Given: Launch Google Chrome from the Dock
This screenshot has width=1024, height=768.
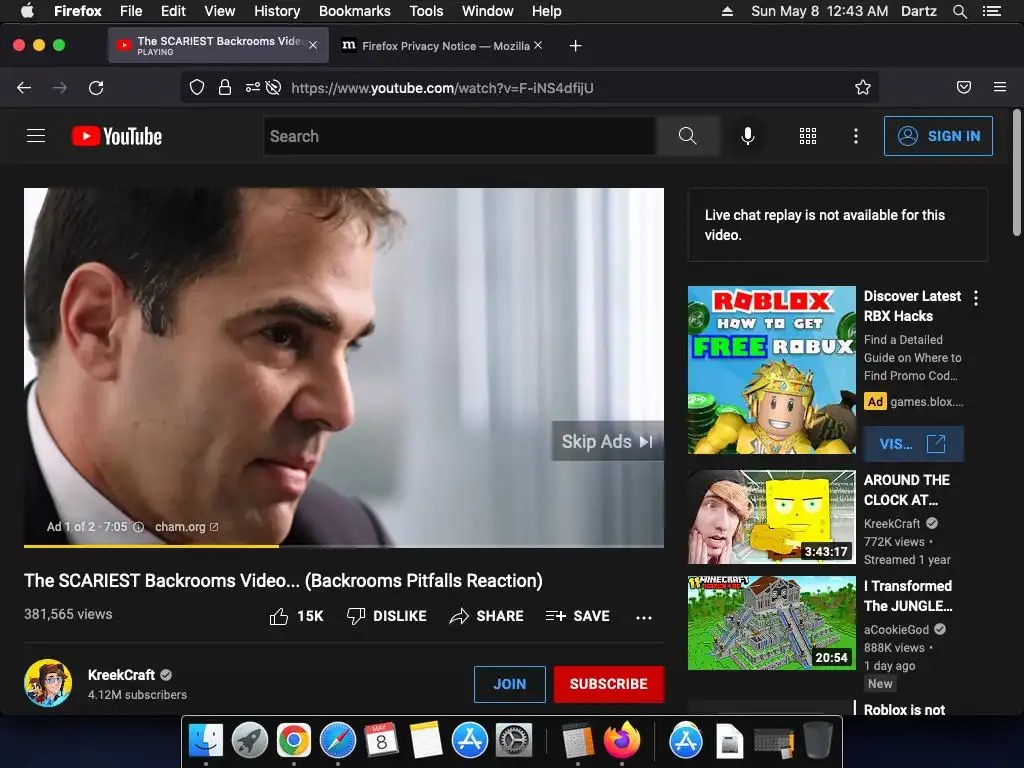Looking at the screenshot, I should (x=293, y=740).
